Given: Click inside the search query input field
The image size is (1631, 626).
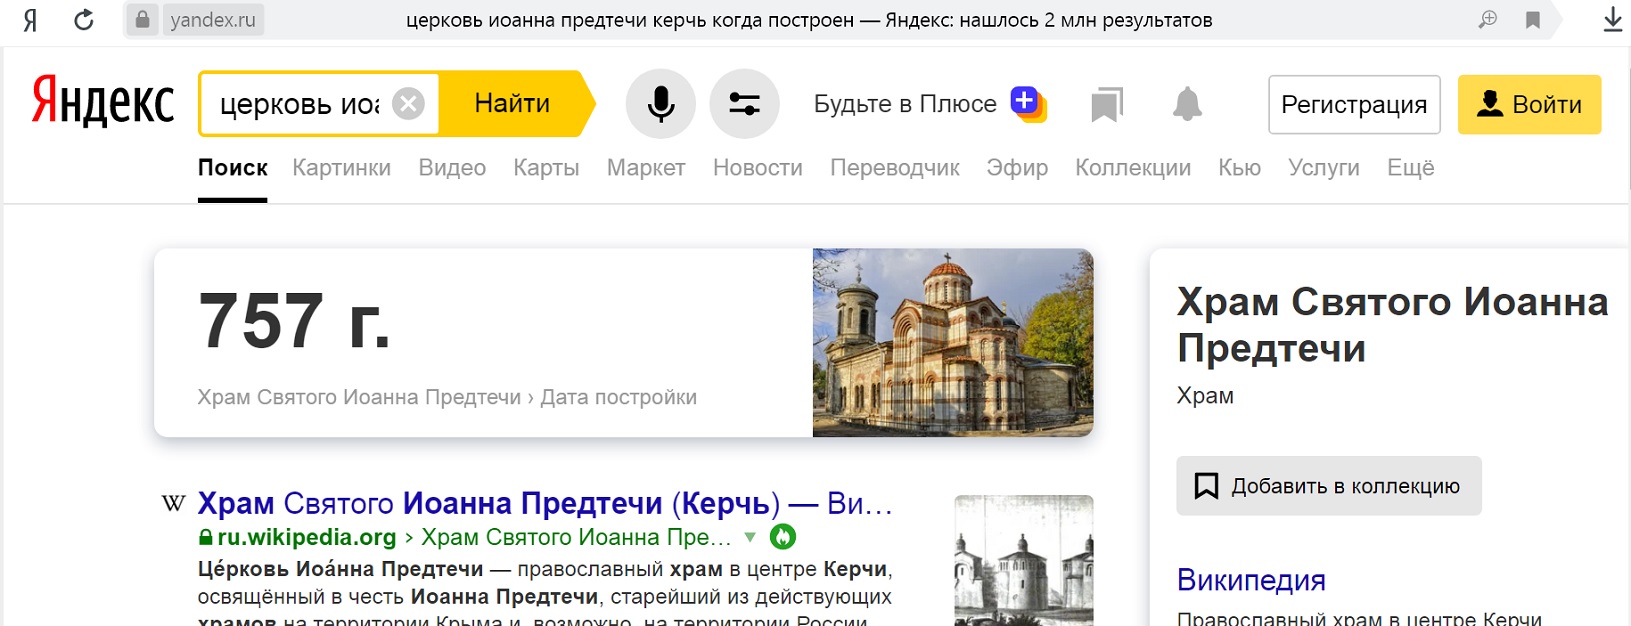Looking at the screenshot, I should pyautogui.click(x=299, y=104).
